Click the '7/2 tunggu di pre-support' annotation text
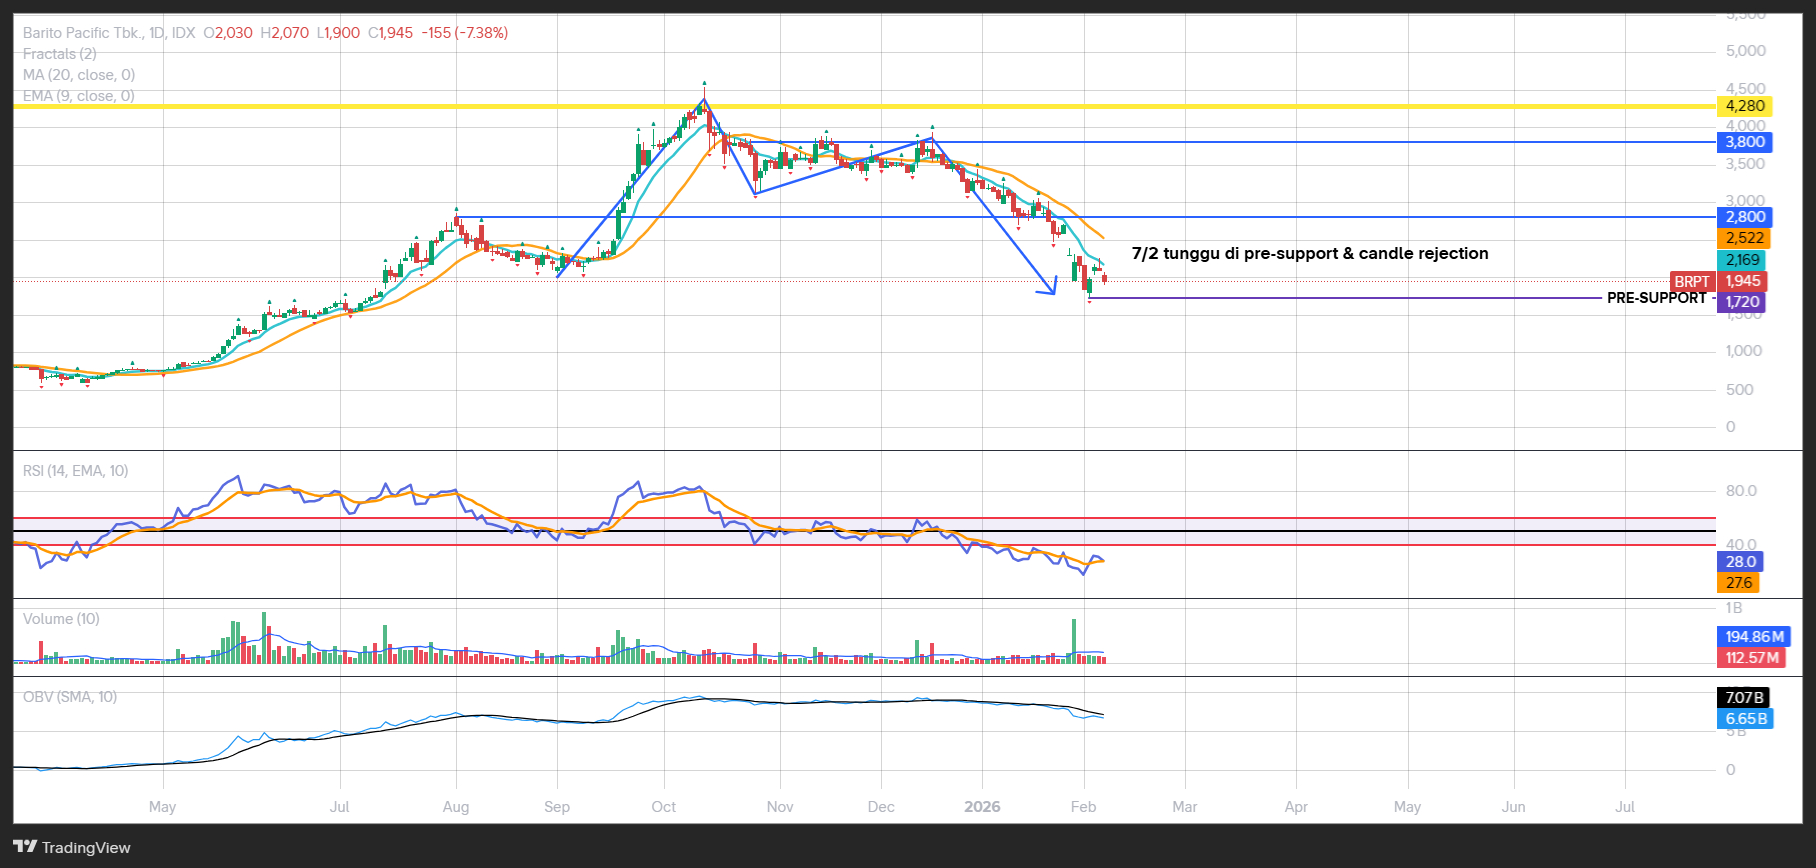 pyautogui.click(x=1310, y=254)
